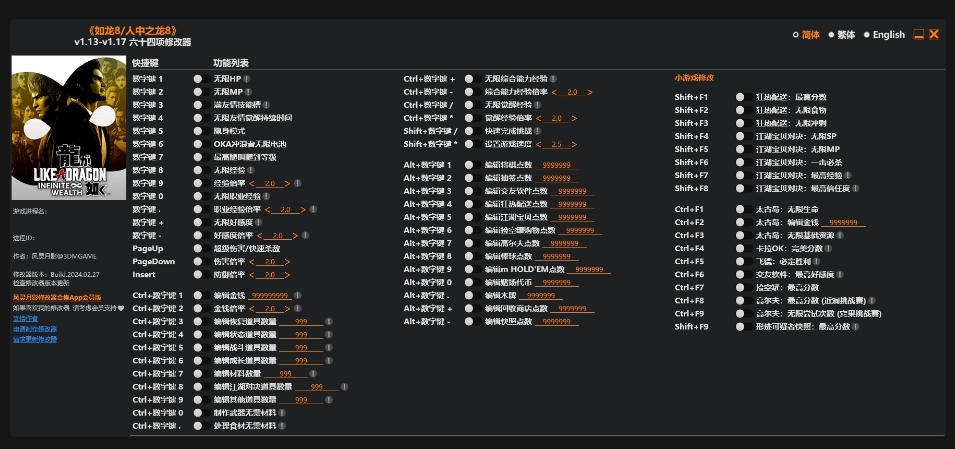Image resolution: width=955 pixels, height=449 pixels.
Task: Switch language to English
Action: 884,35
